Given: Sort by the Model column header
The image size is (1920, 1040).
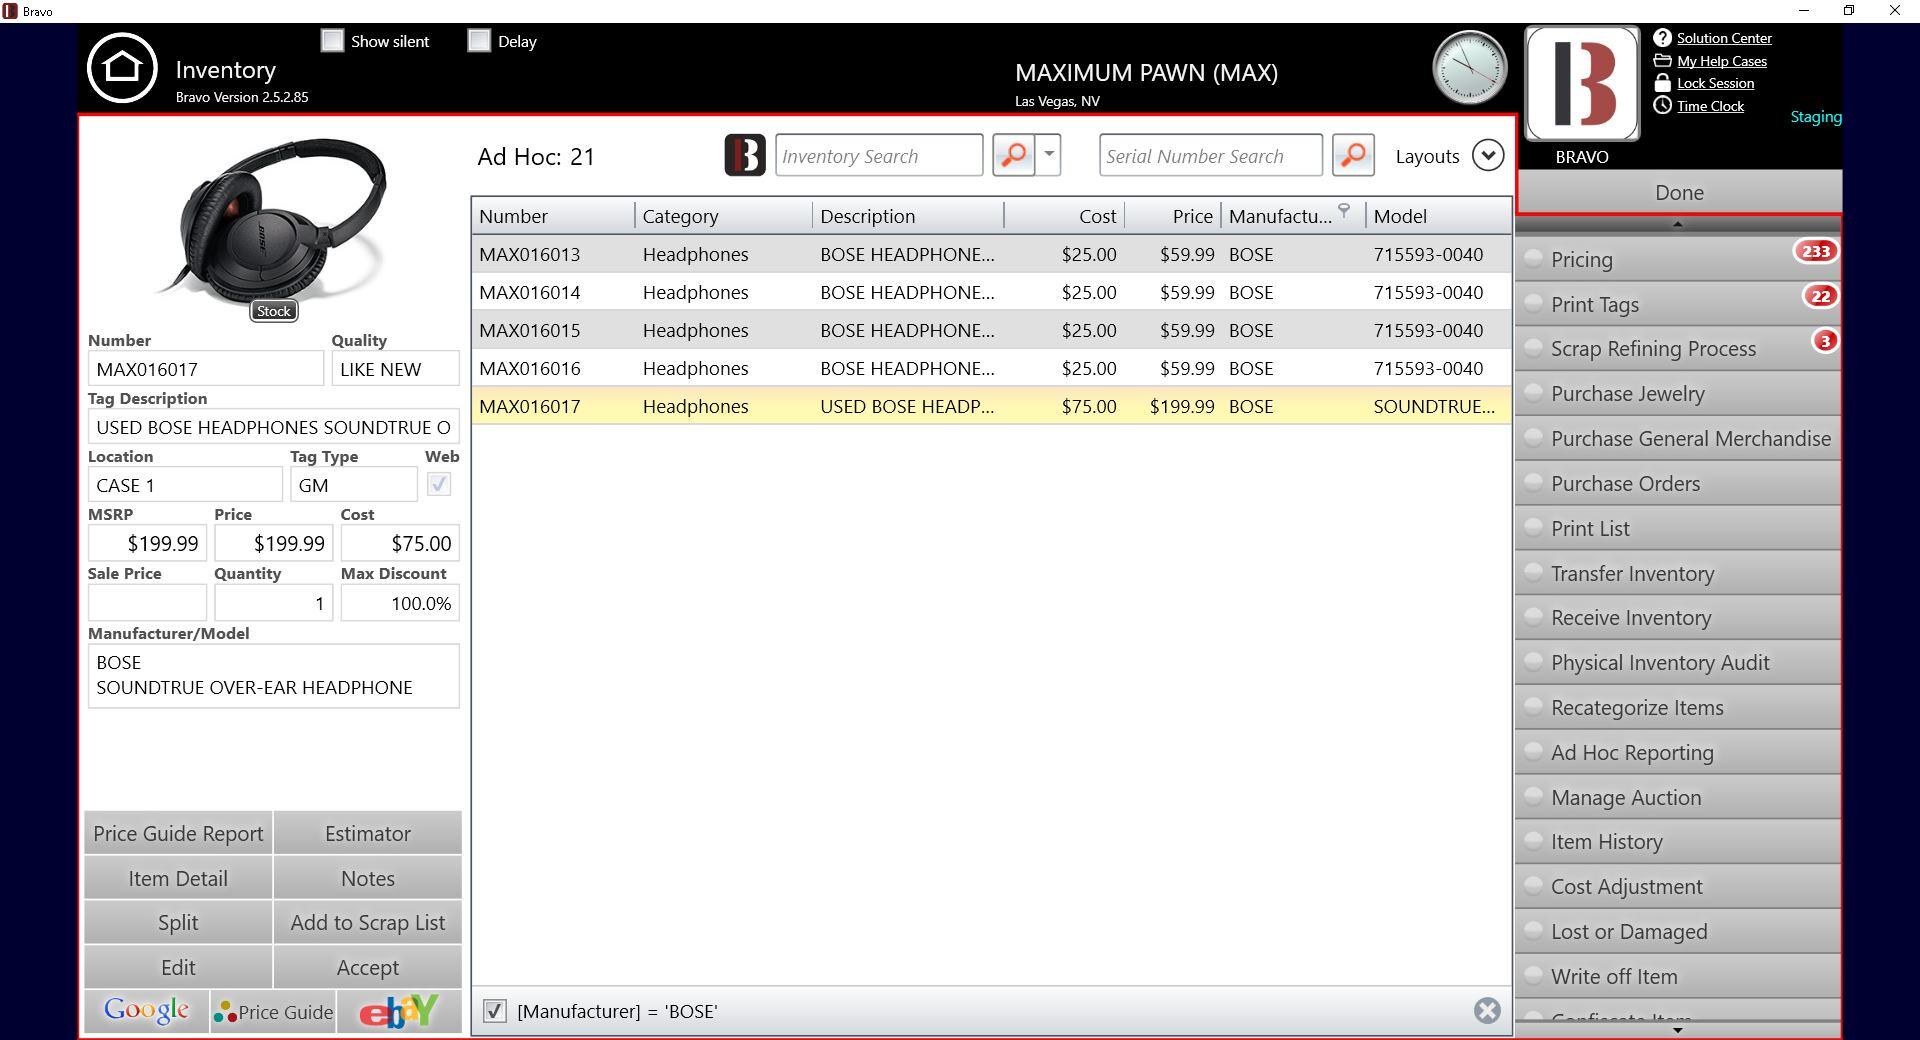Looking at the screenshot, I should pyautogui.click(x=1439, y=216).
